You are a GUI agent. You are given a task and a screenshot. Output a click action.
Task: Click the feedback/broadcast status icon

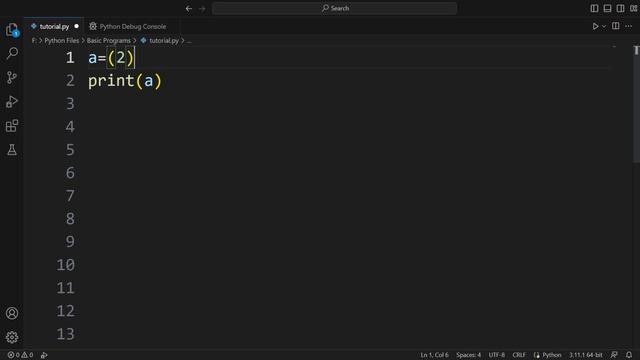614,355
